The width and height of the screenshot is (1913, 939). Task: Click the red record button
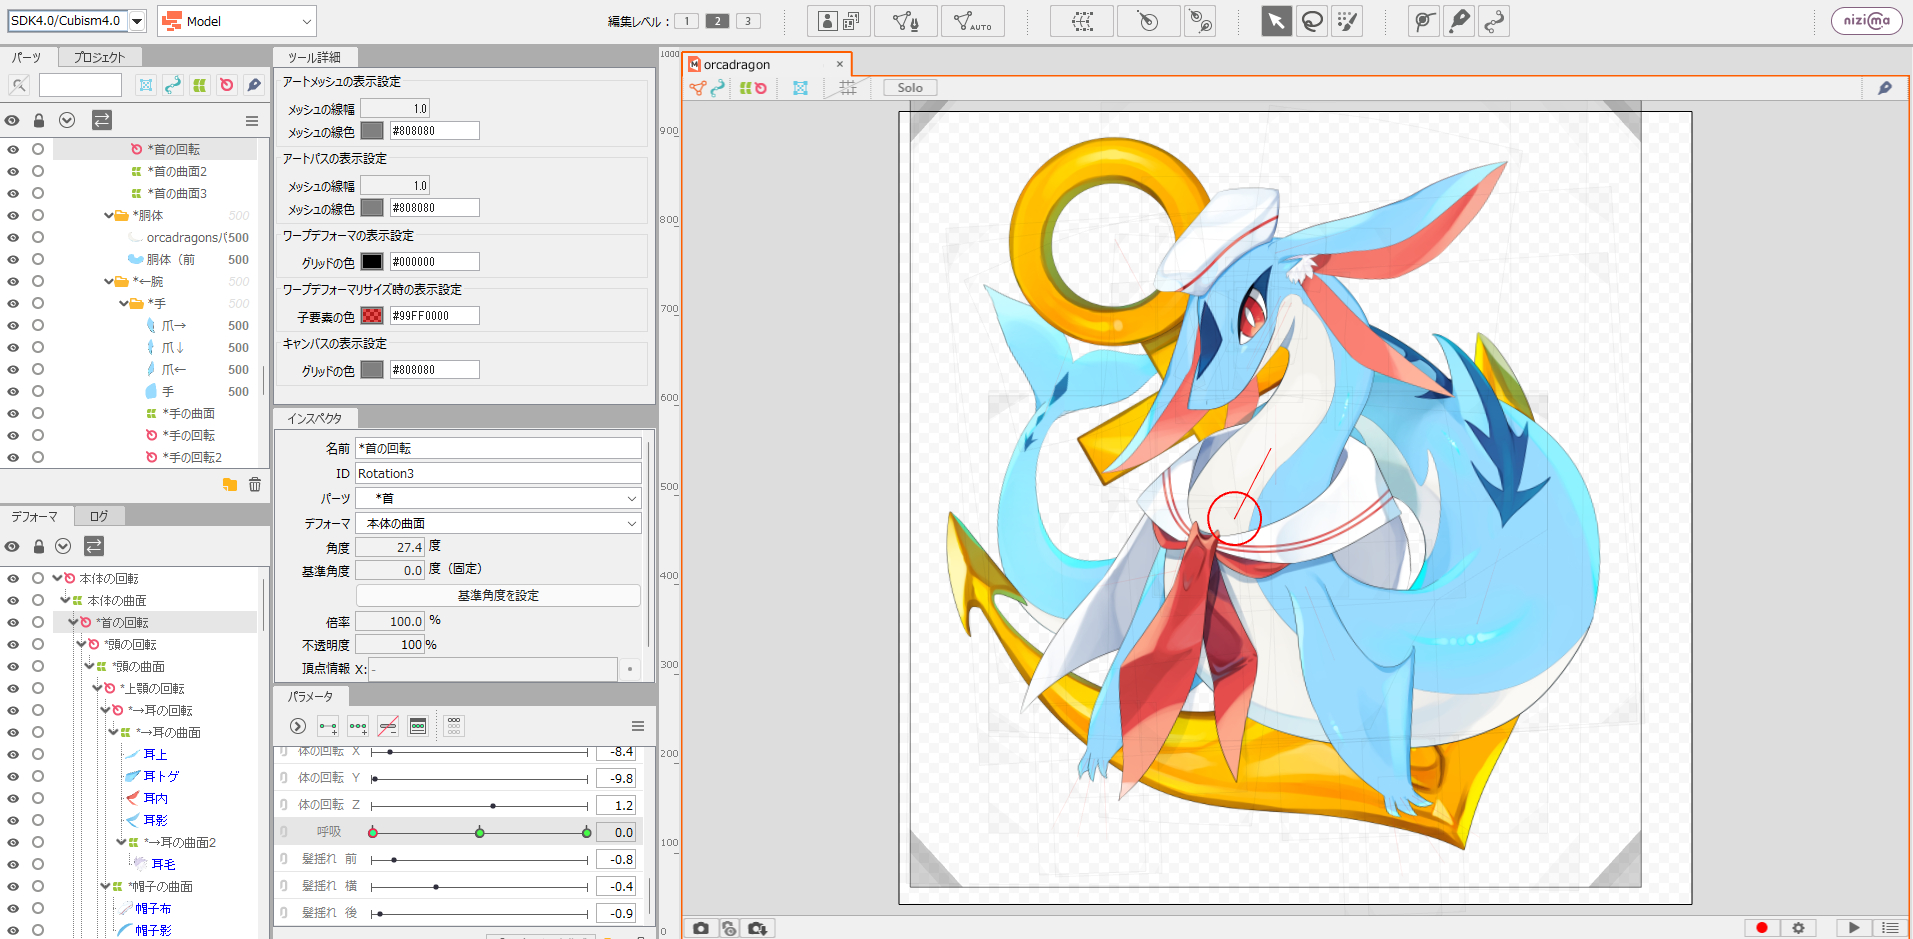point(1762,928)
